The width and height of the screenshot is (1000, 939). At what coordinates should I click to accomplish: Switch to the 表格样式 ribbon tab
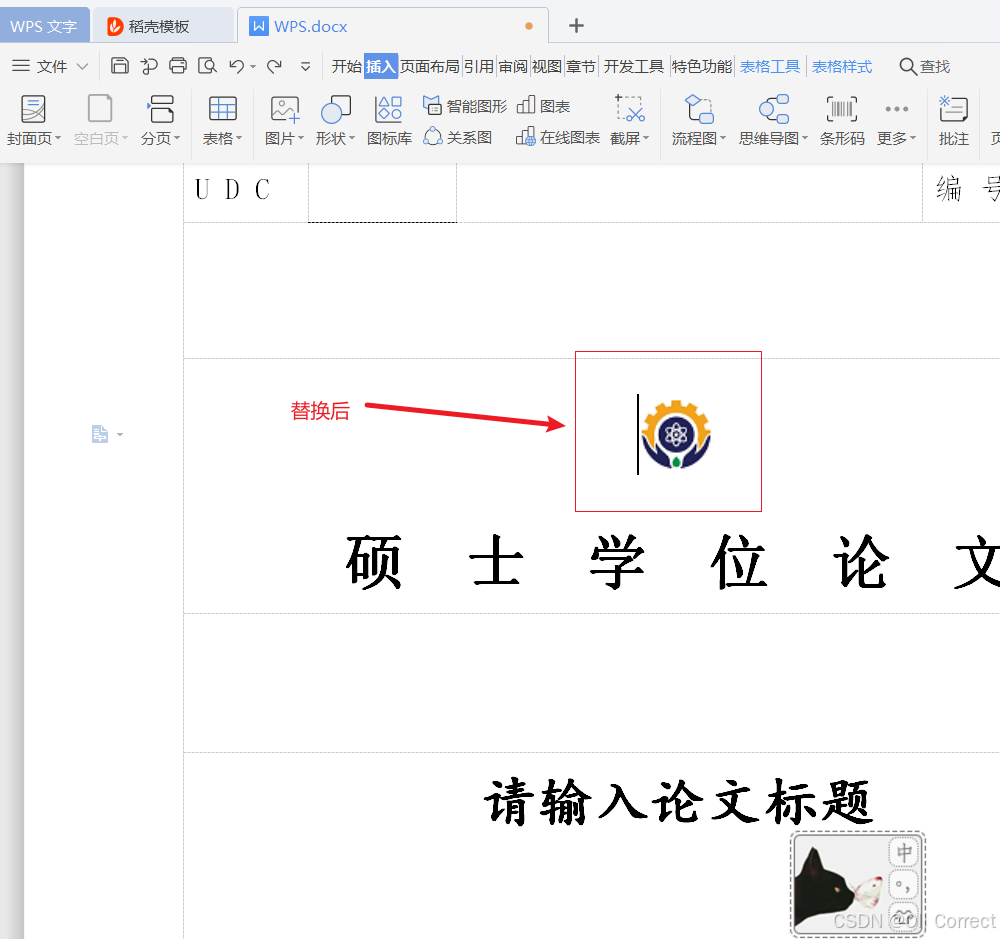click(x=842, y=66)
